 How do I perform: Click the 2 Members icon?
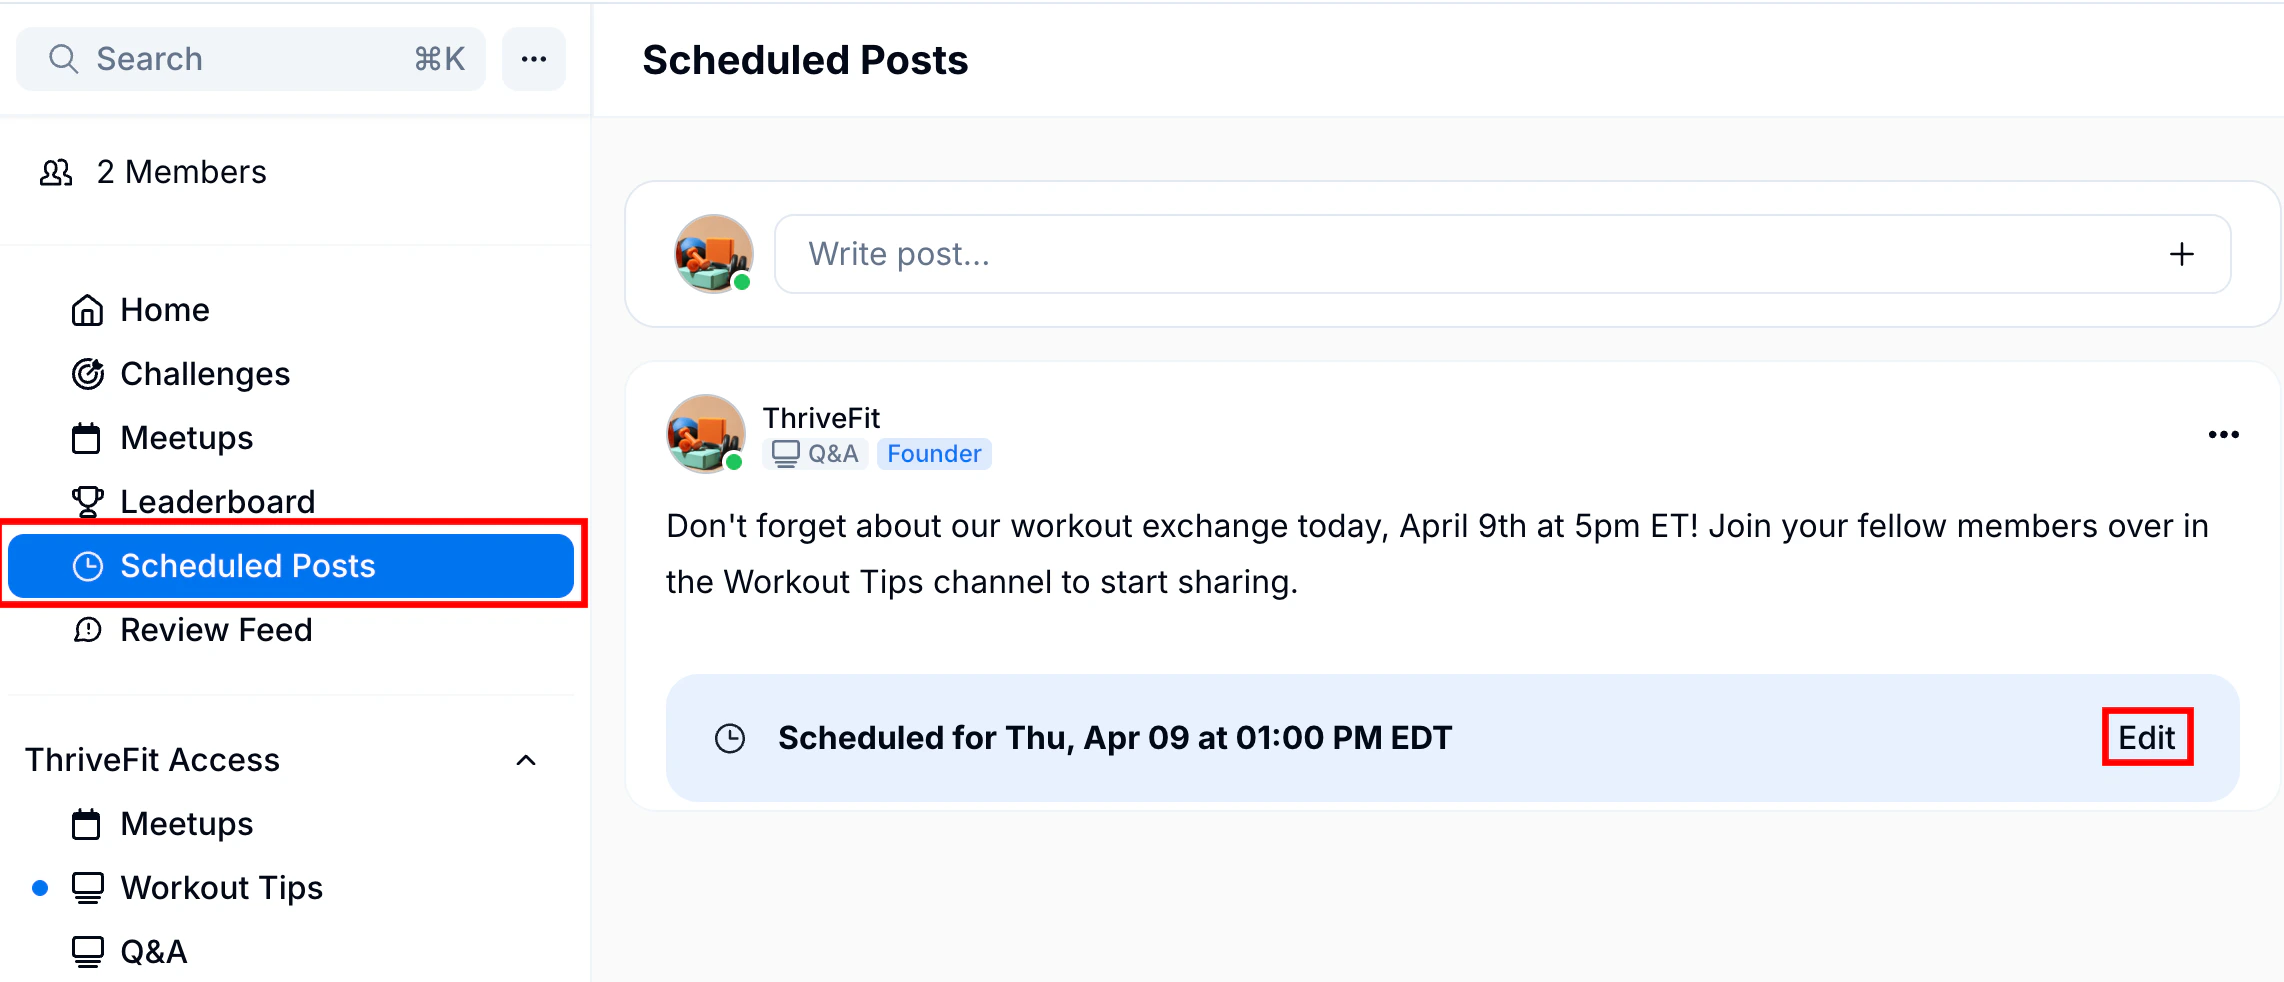(x=56, y=171)
